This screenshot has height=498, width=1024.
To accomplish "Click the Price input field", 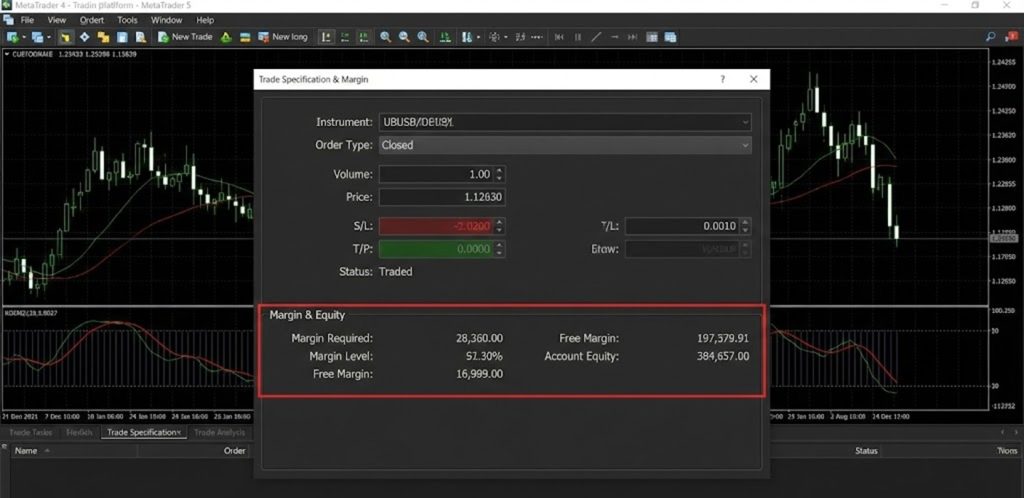I will 442,197.
